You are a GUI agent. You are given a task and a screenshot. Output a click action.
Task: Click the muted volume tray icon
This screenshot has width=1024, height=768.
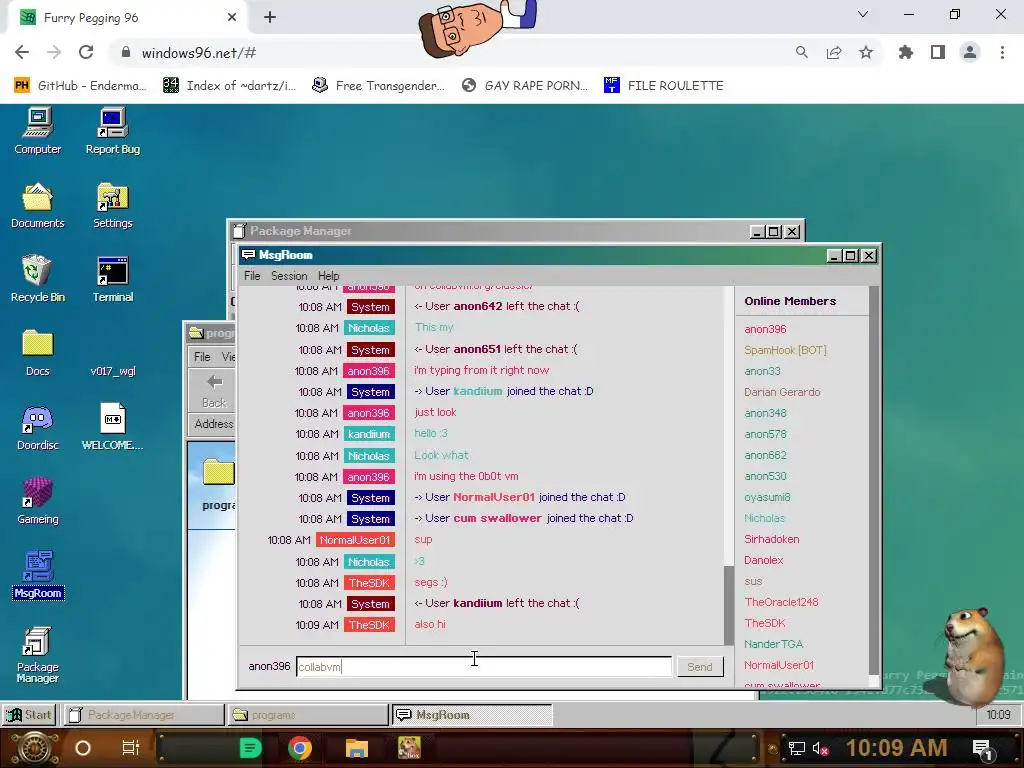(820, 748)
